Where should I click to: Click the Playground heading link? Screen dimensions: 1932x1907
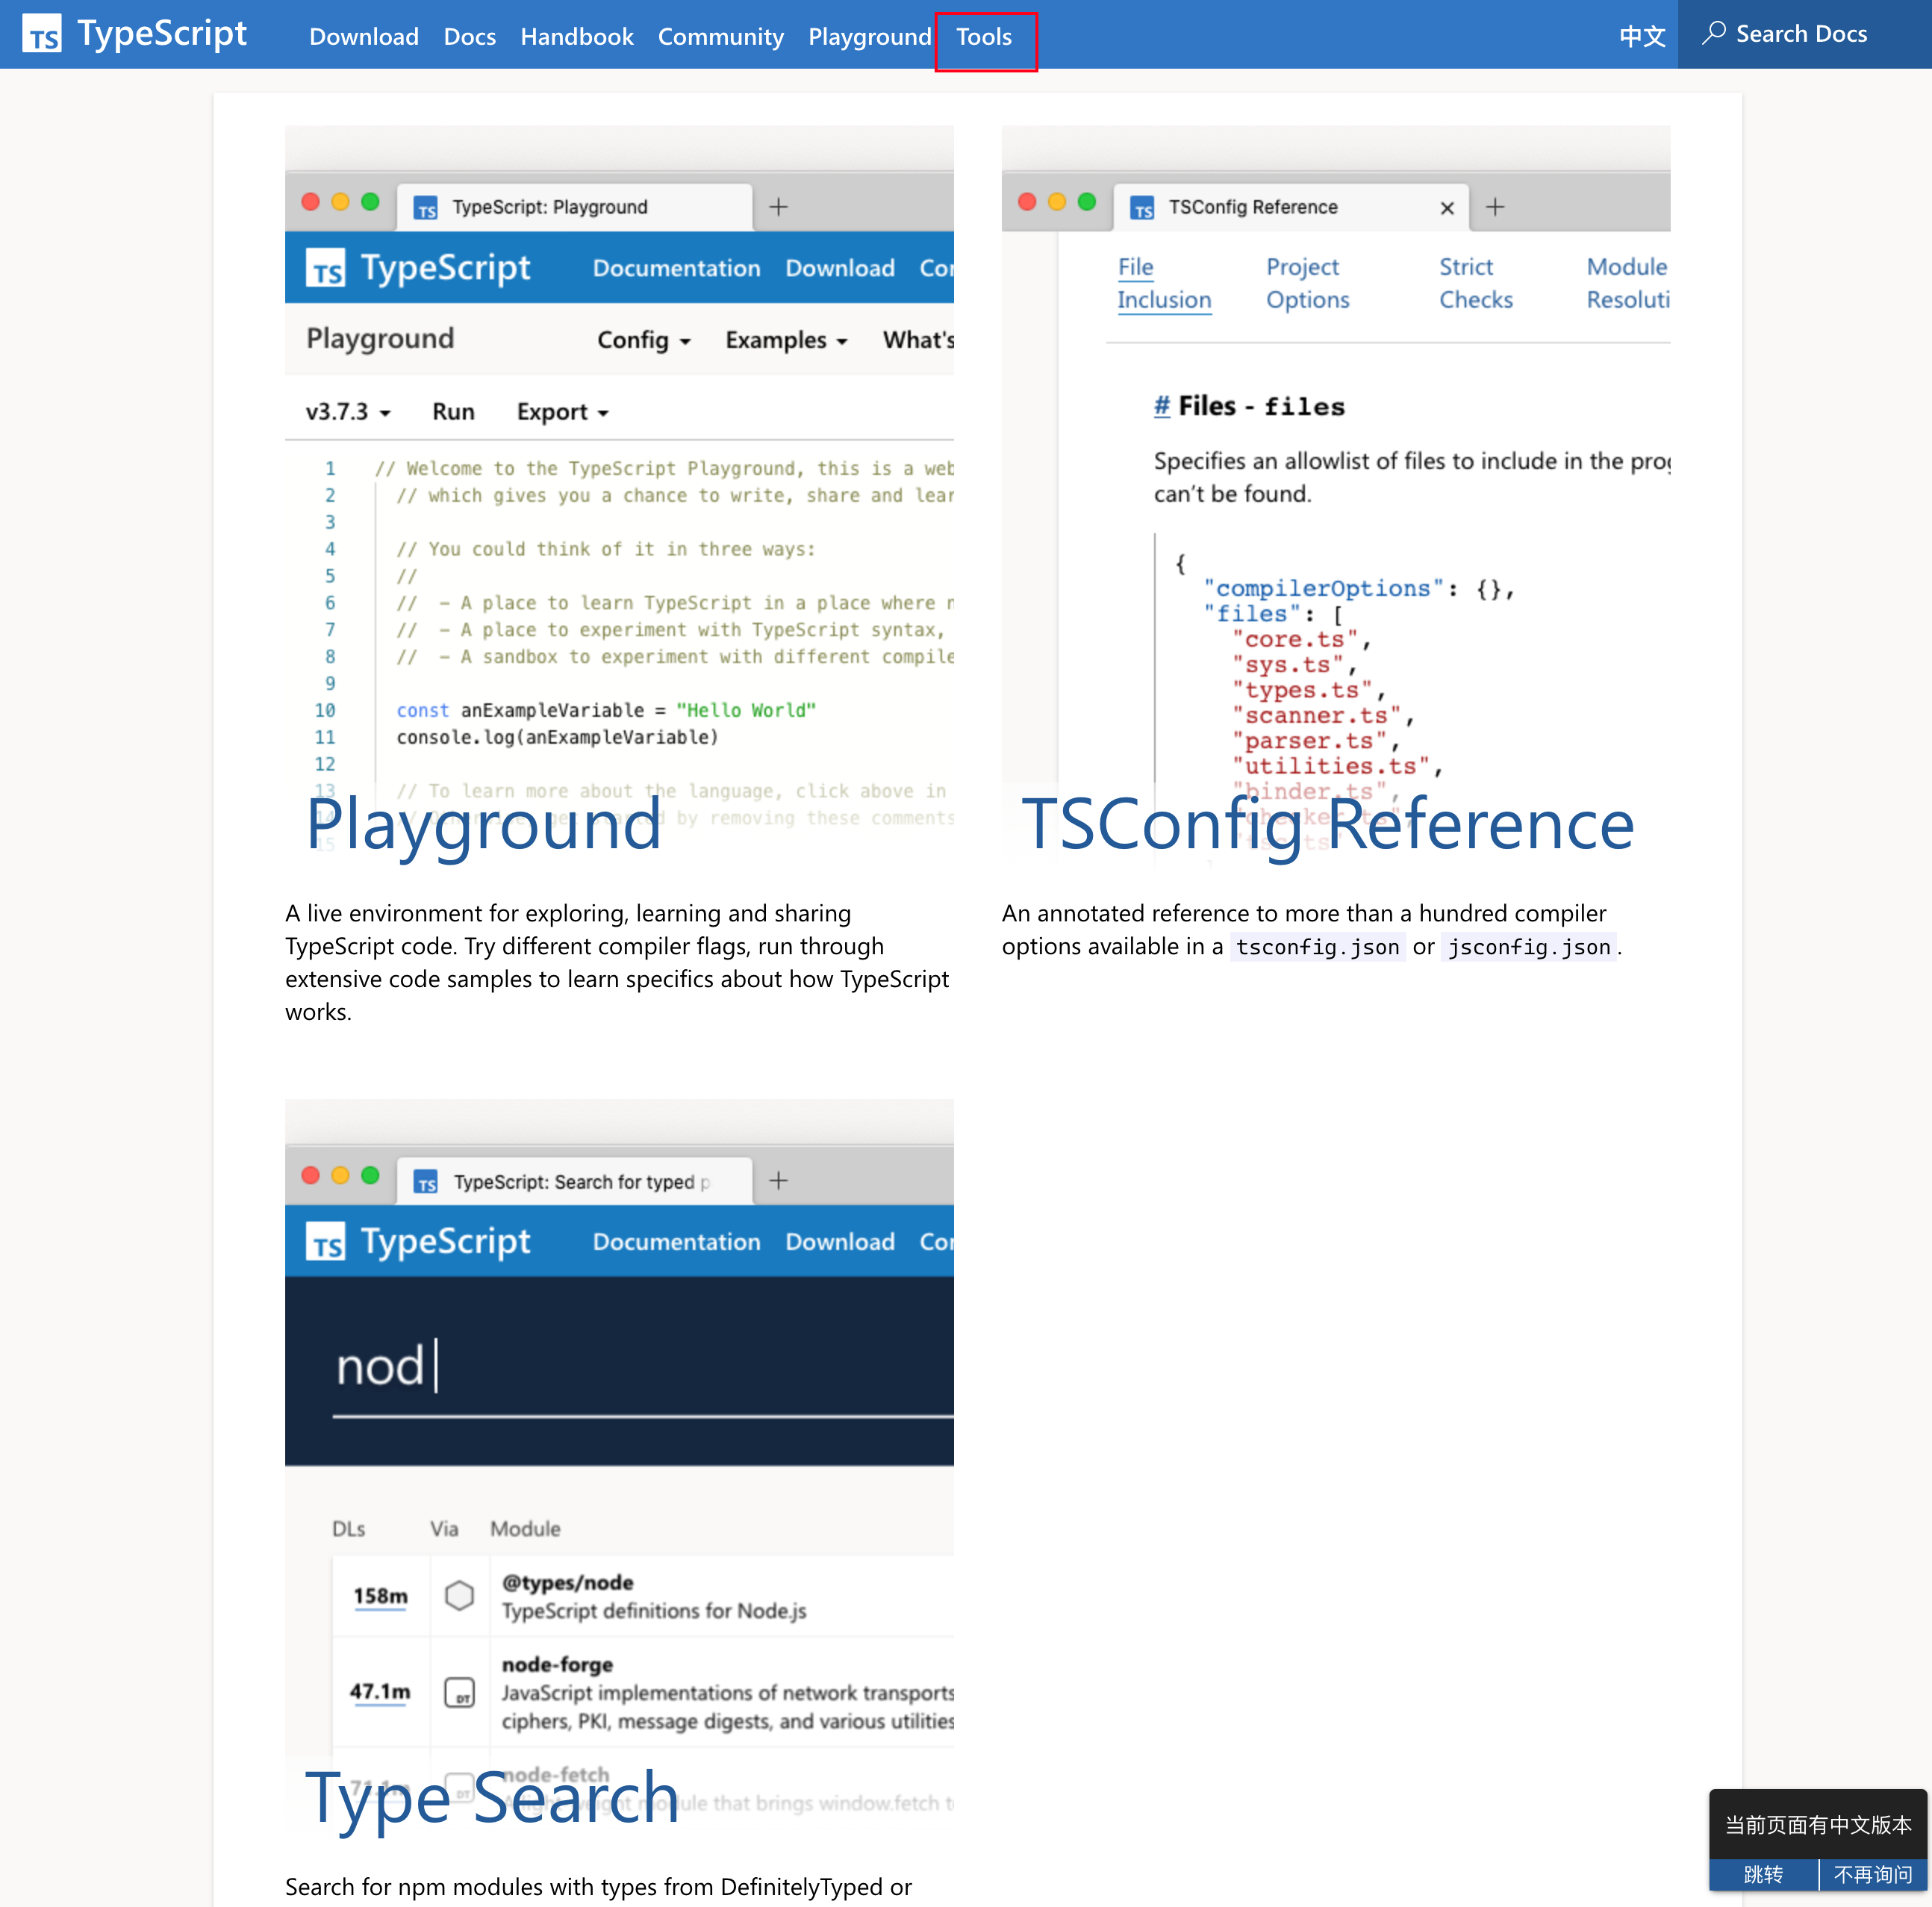(484, 824)
